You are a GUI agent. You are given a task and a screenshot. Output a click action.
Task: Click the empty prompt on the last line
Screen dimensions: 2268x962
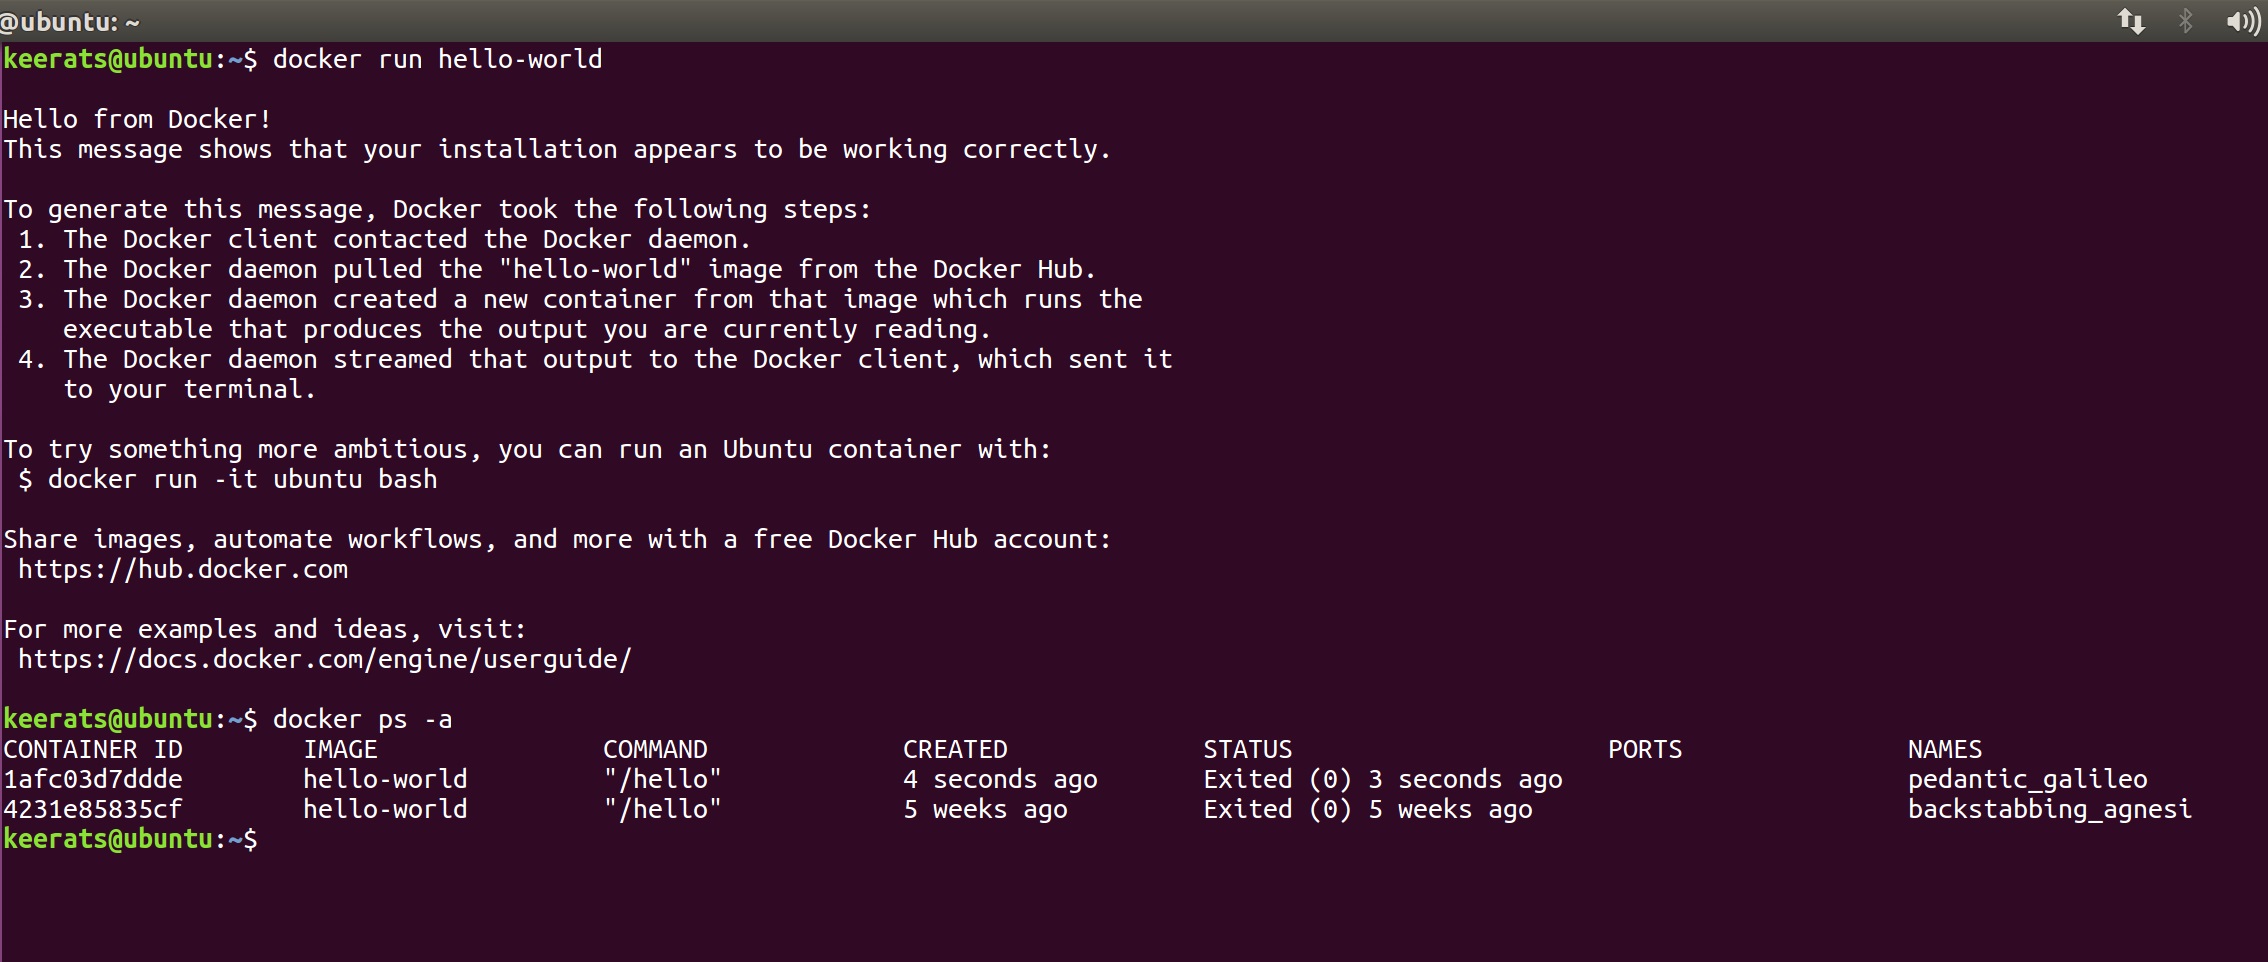point(130,839)
